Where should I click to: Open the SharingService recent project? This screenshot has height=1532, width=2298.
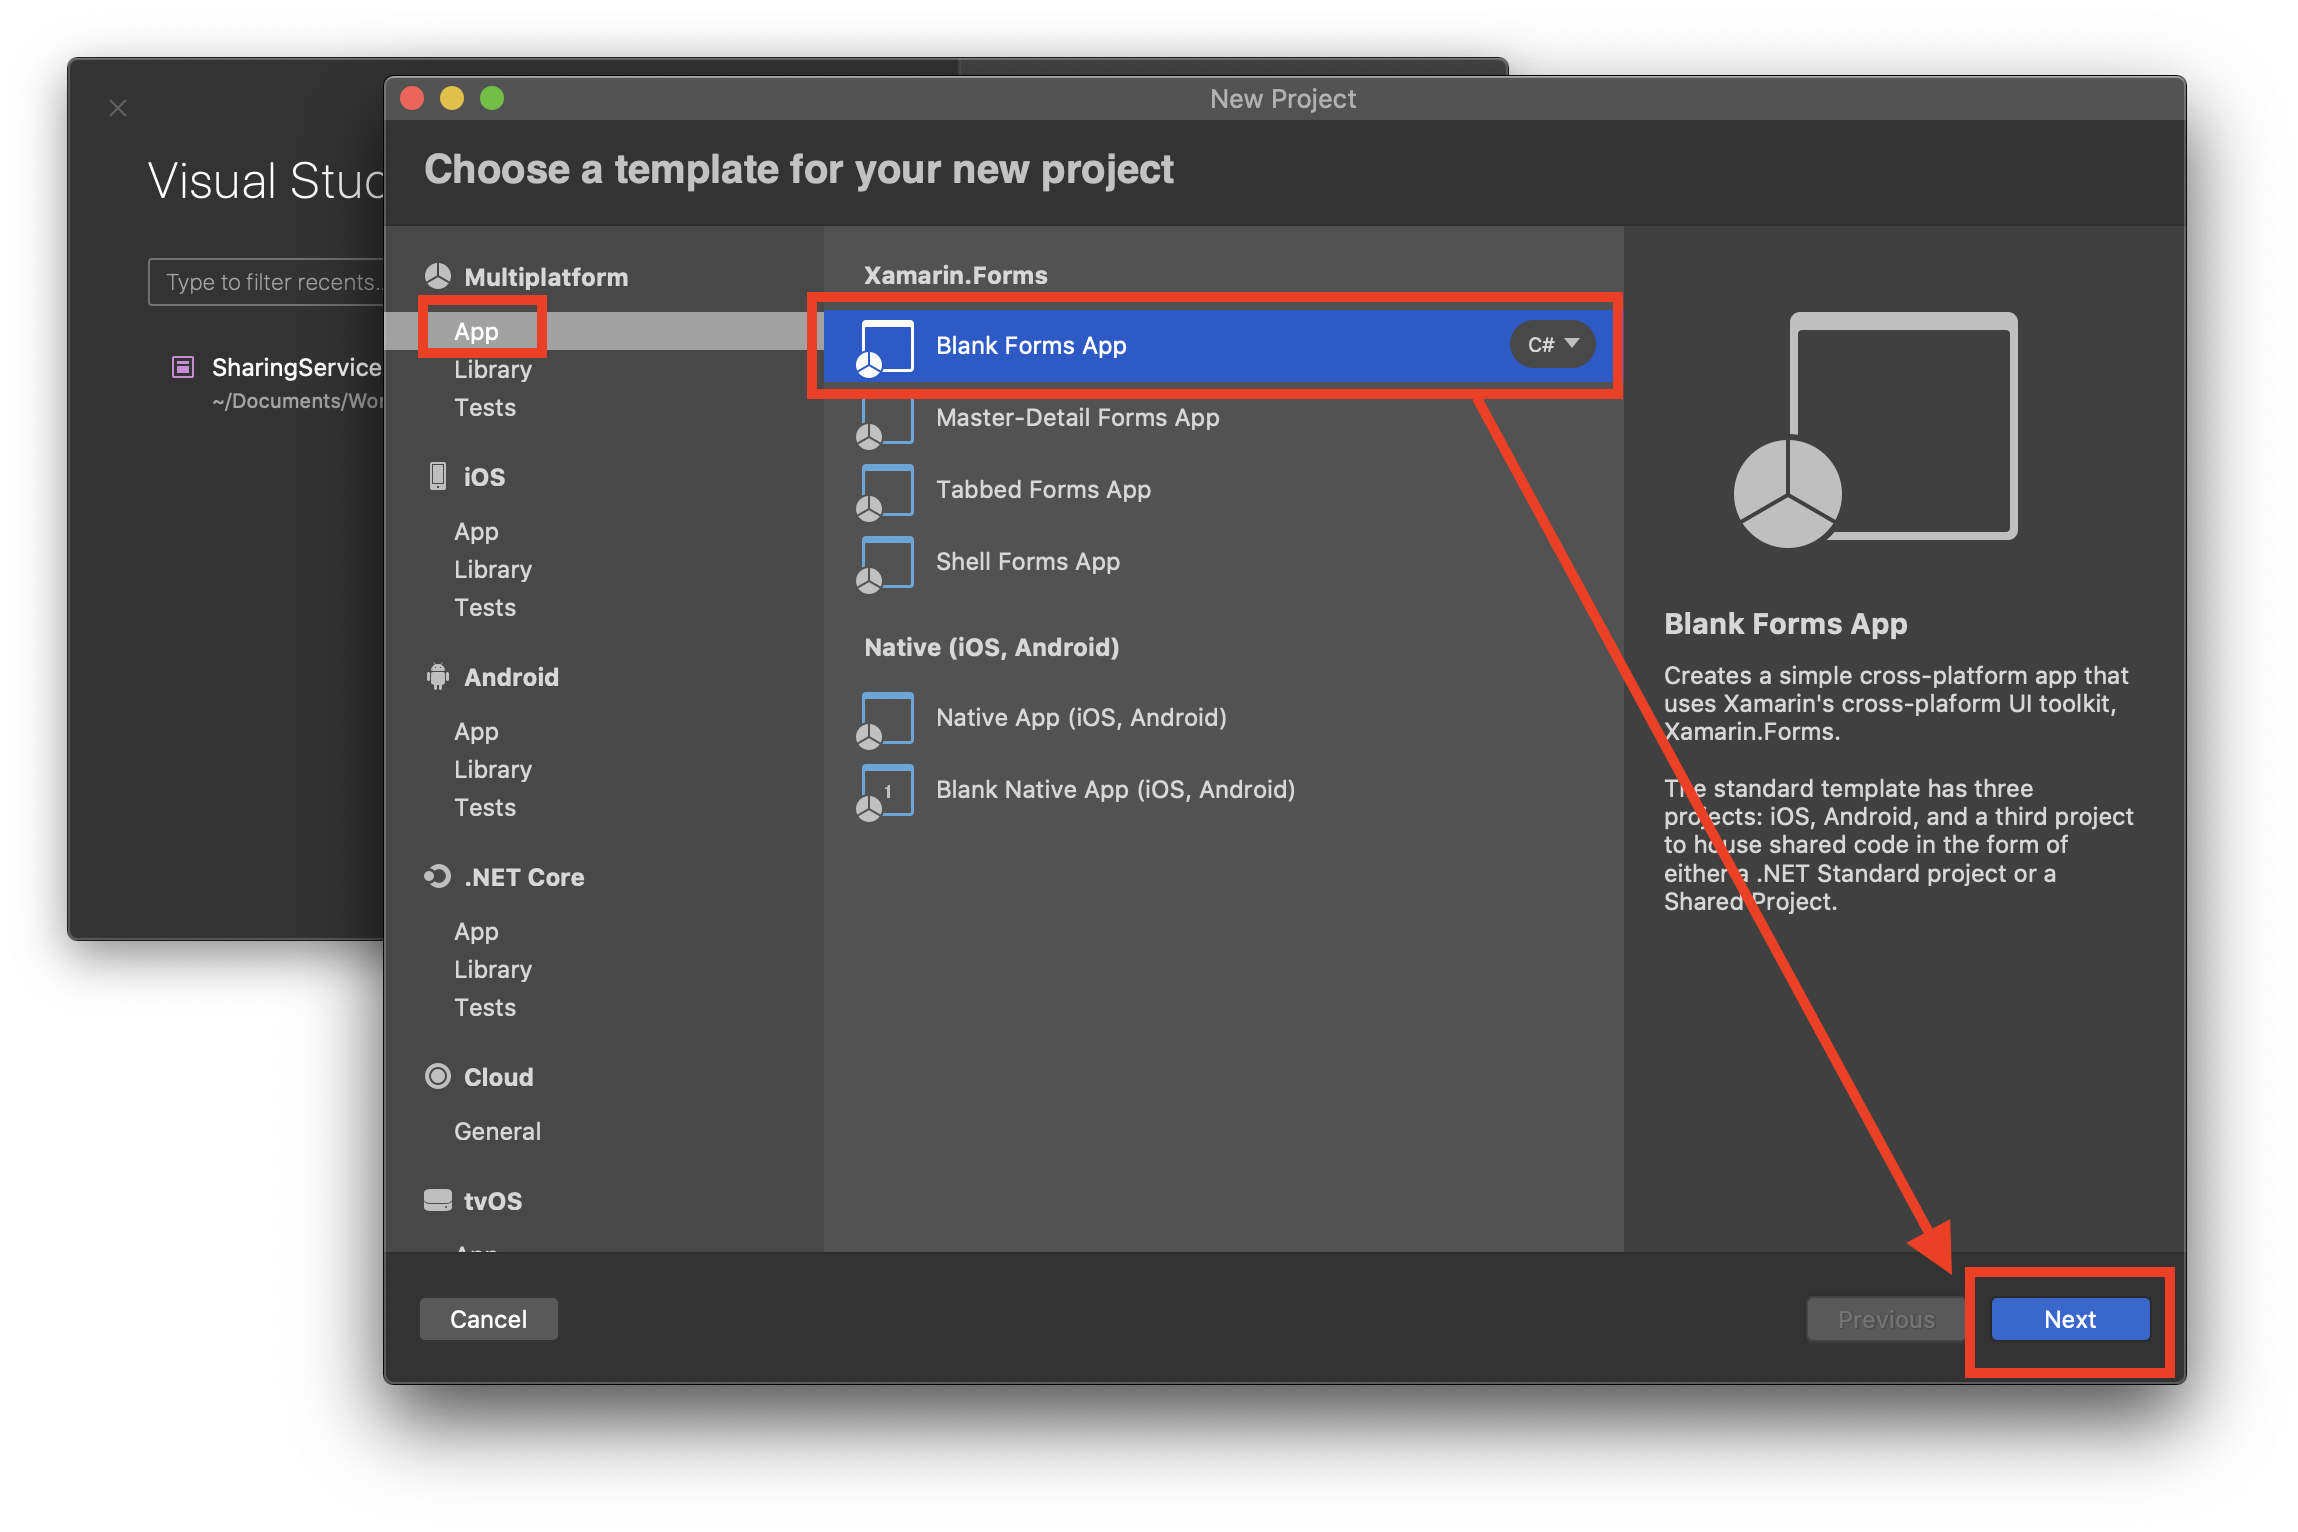[x=296, y=367]
